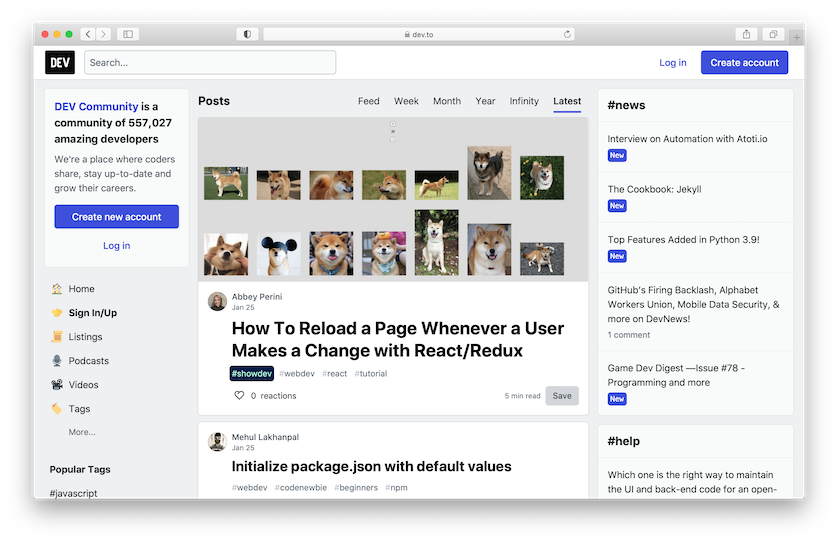Click Mehul Lakhanpal author name
This screenshot has width=838, height=543.
pyautogui.click(x=265, y=437)
